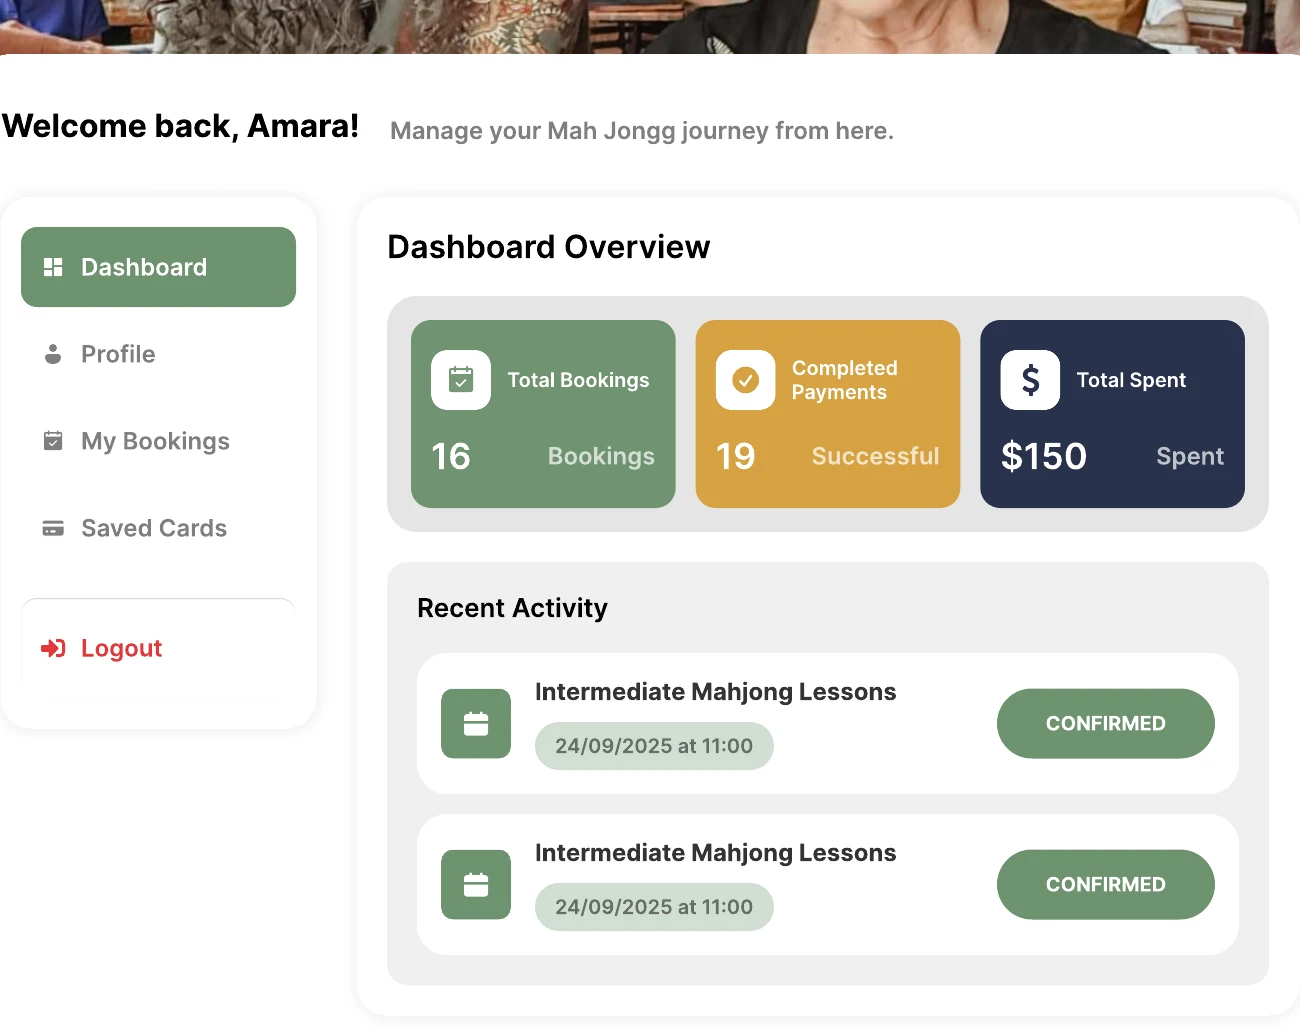
Task: Click second Intermediate Mahjong Lessons title
Action: (x=716, y=853)
